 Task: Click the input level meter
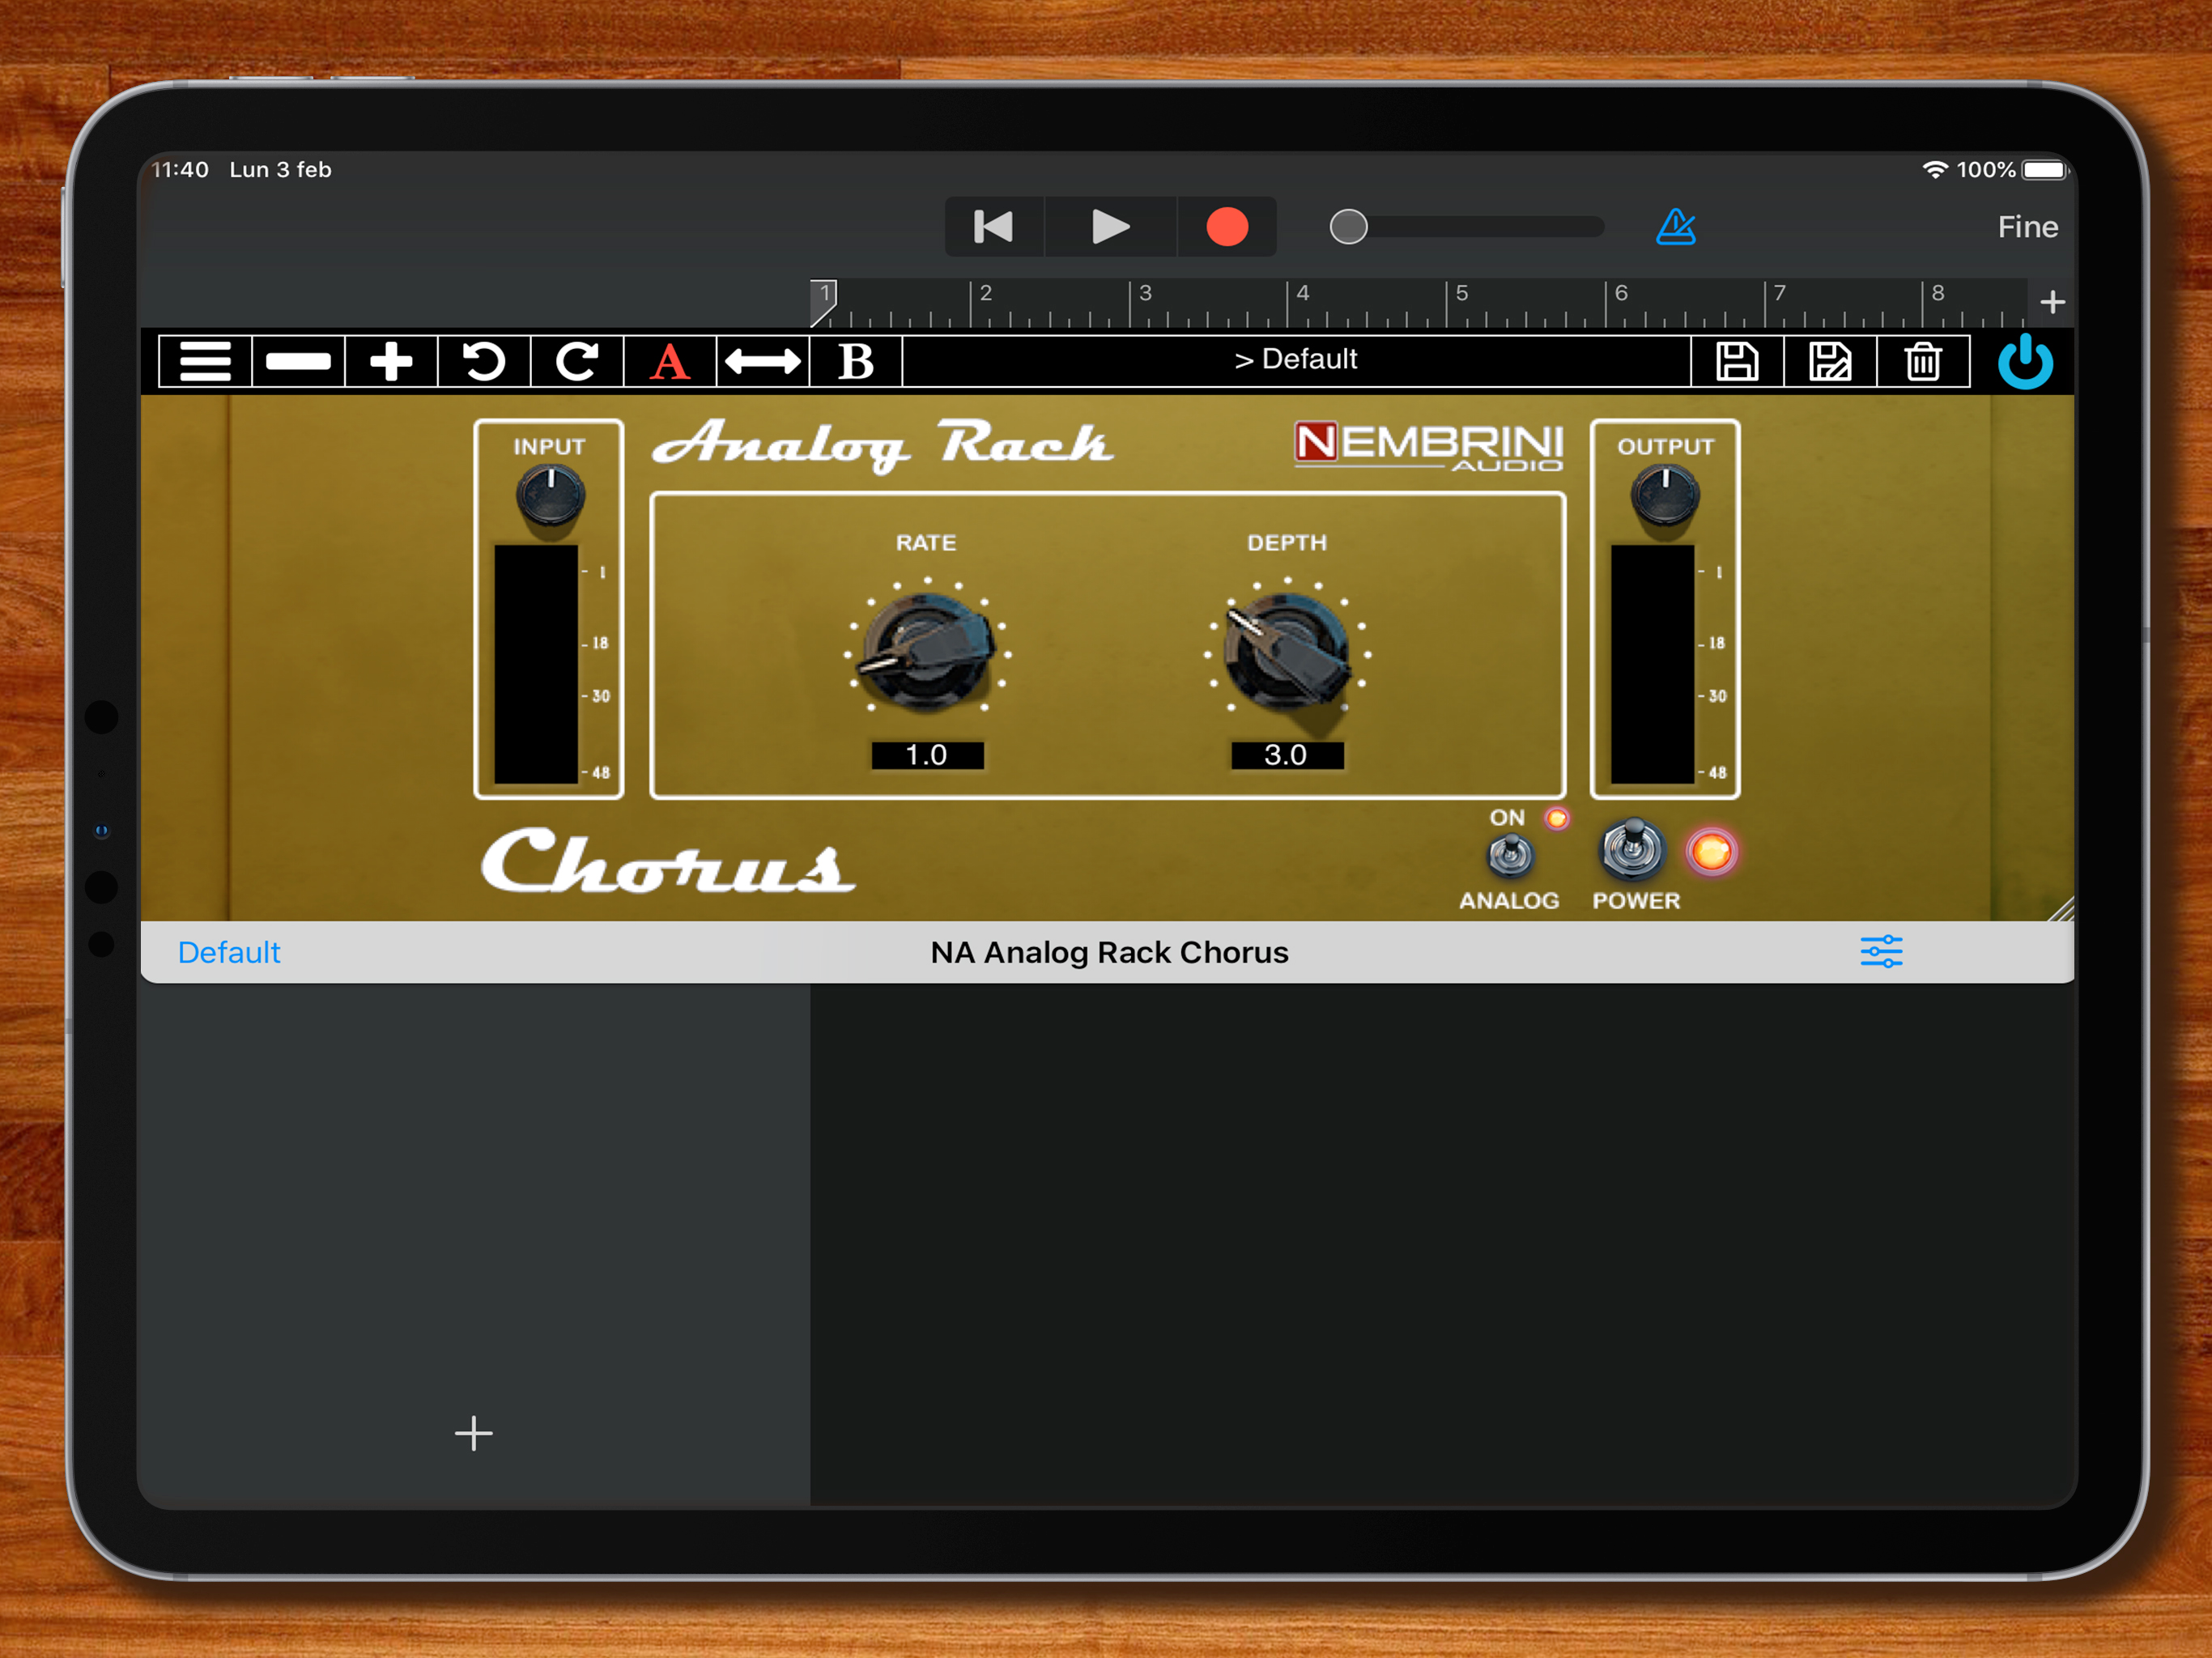click(x=536, y=664)
